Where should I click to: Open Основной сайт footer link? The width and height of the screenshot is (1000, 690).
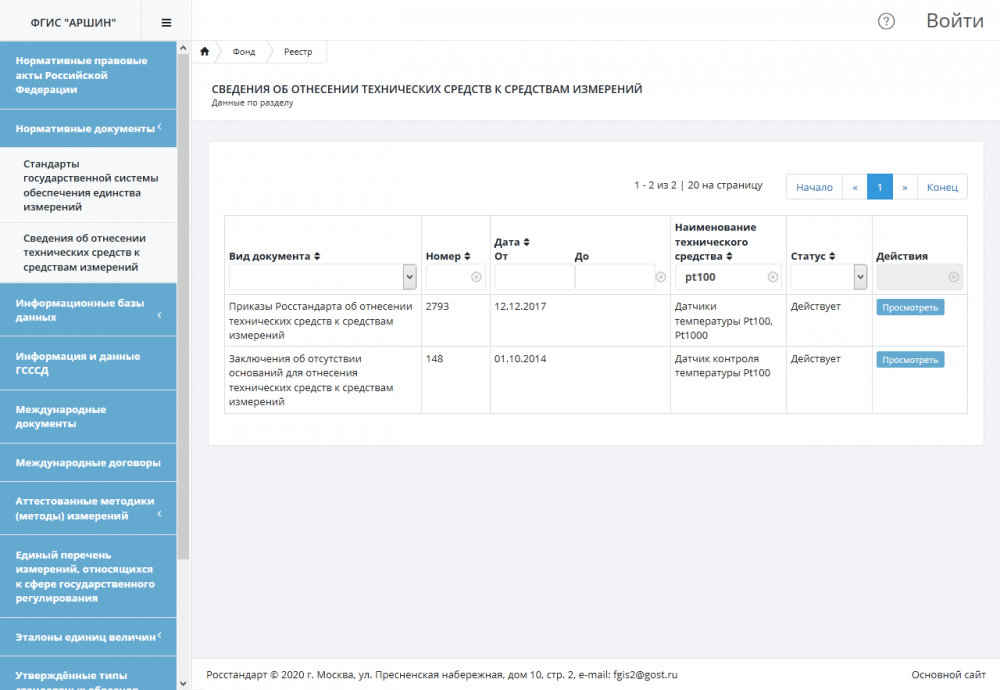pyautogui.click(x=948, y=675)
